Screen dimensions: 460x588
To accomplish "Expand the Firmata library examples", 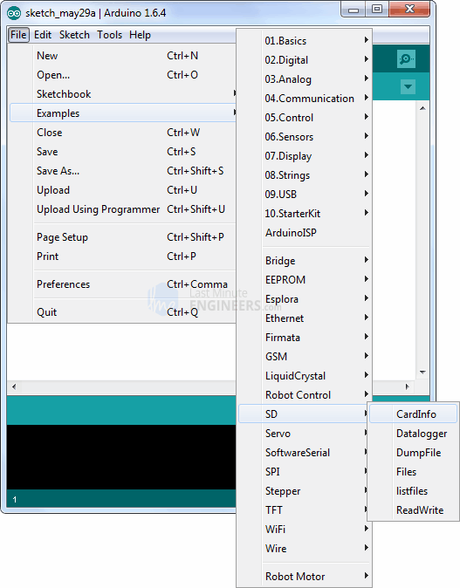I will tap(305, 337).
